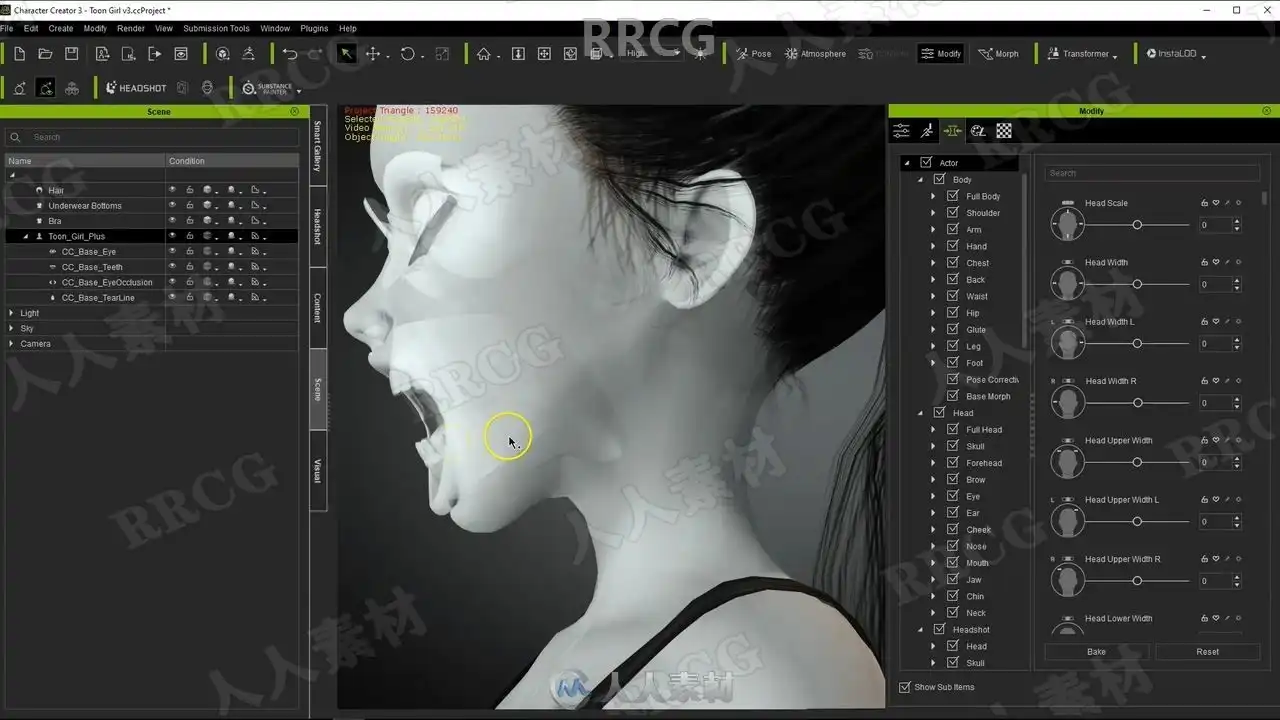This screenshot has height=720, width=1280.
Task: Click the Head Upper Width slider handle
Action: [x=1137, y=462]
